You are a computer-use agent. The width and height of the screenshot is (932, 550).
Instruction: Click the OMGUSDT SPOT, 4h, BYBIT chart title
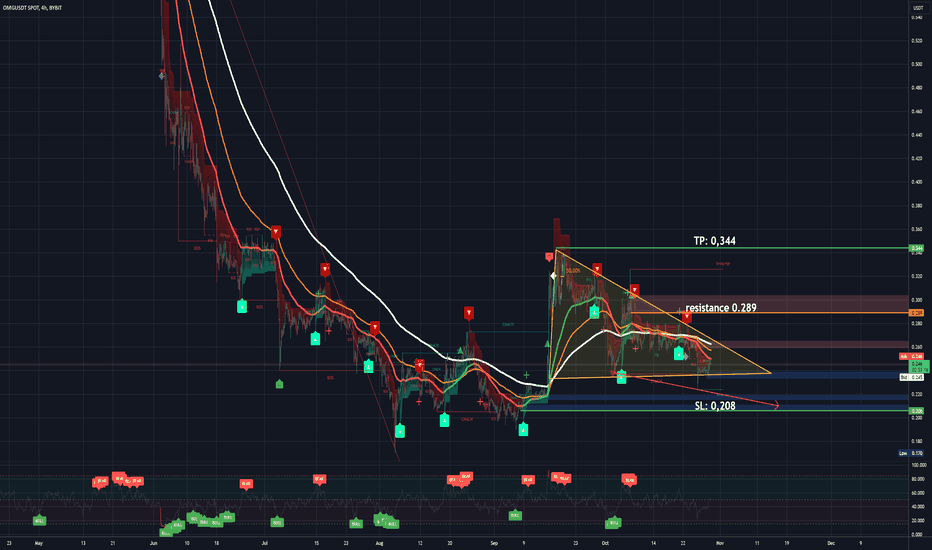(32, 8)
